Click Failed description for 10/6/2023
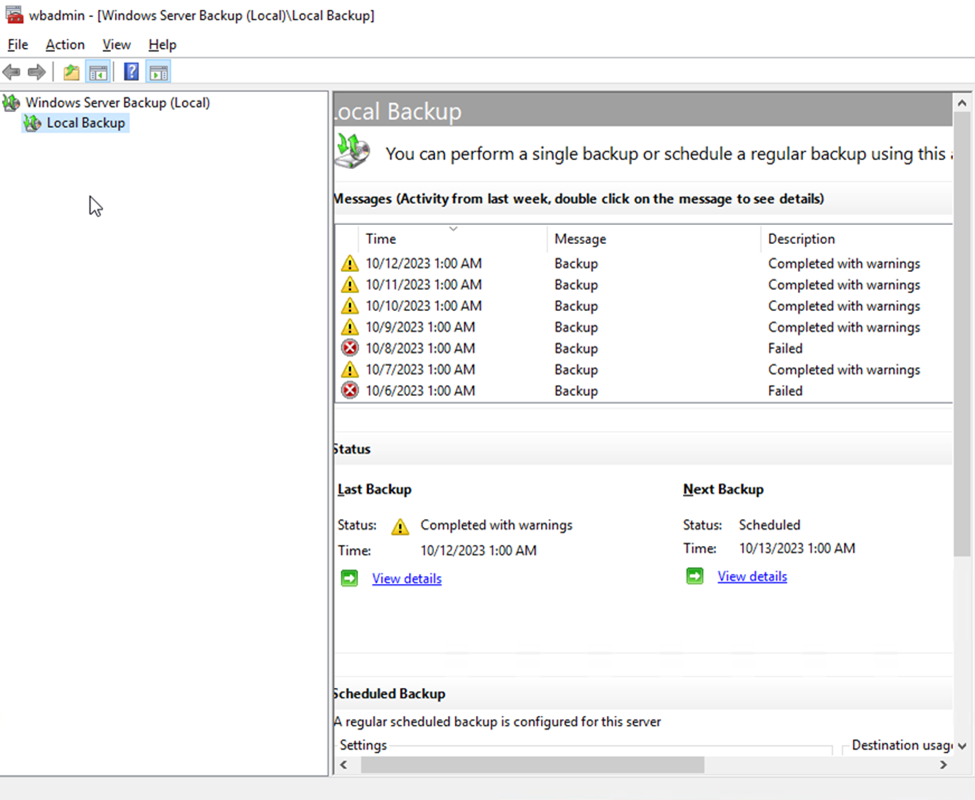 (x=785, y=390)
